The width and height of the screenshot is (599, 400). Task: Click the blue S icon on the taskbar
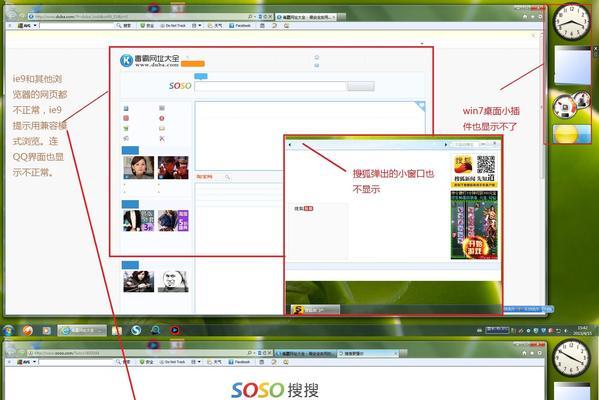[136, 330]
